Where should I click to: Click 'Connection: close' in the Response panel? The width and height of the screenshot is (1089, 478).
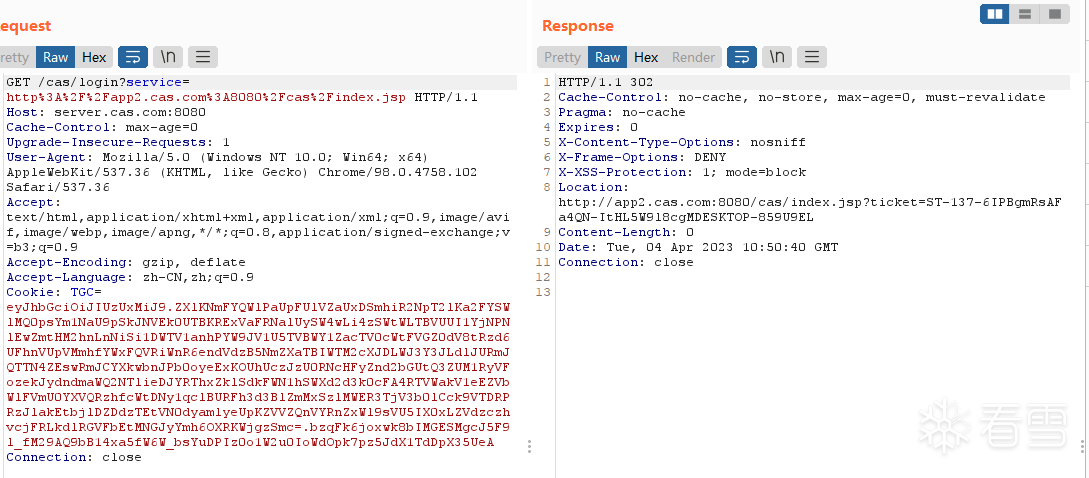click(626, 262)
